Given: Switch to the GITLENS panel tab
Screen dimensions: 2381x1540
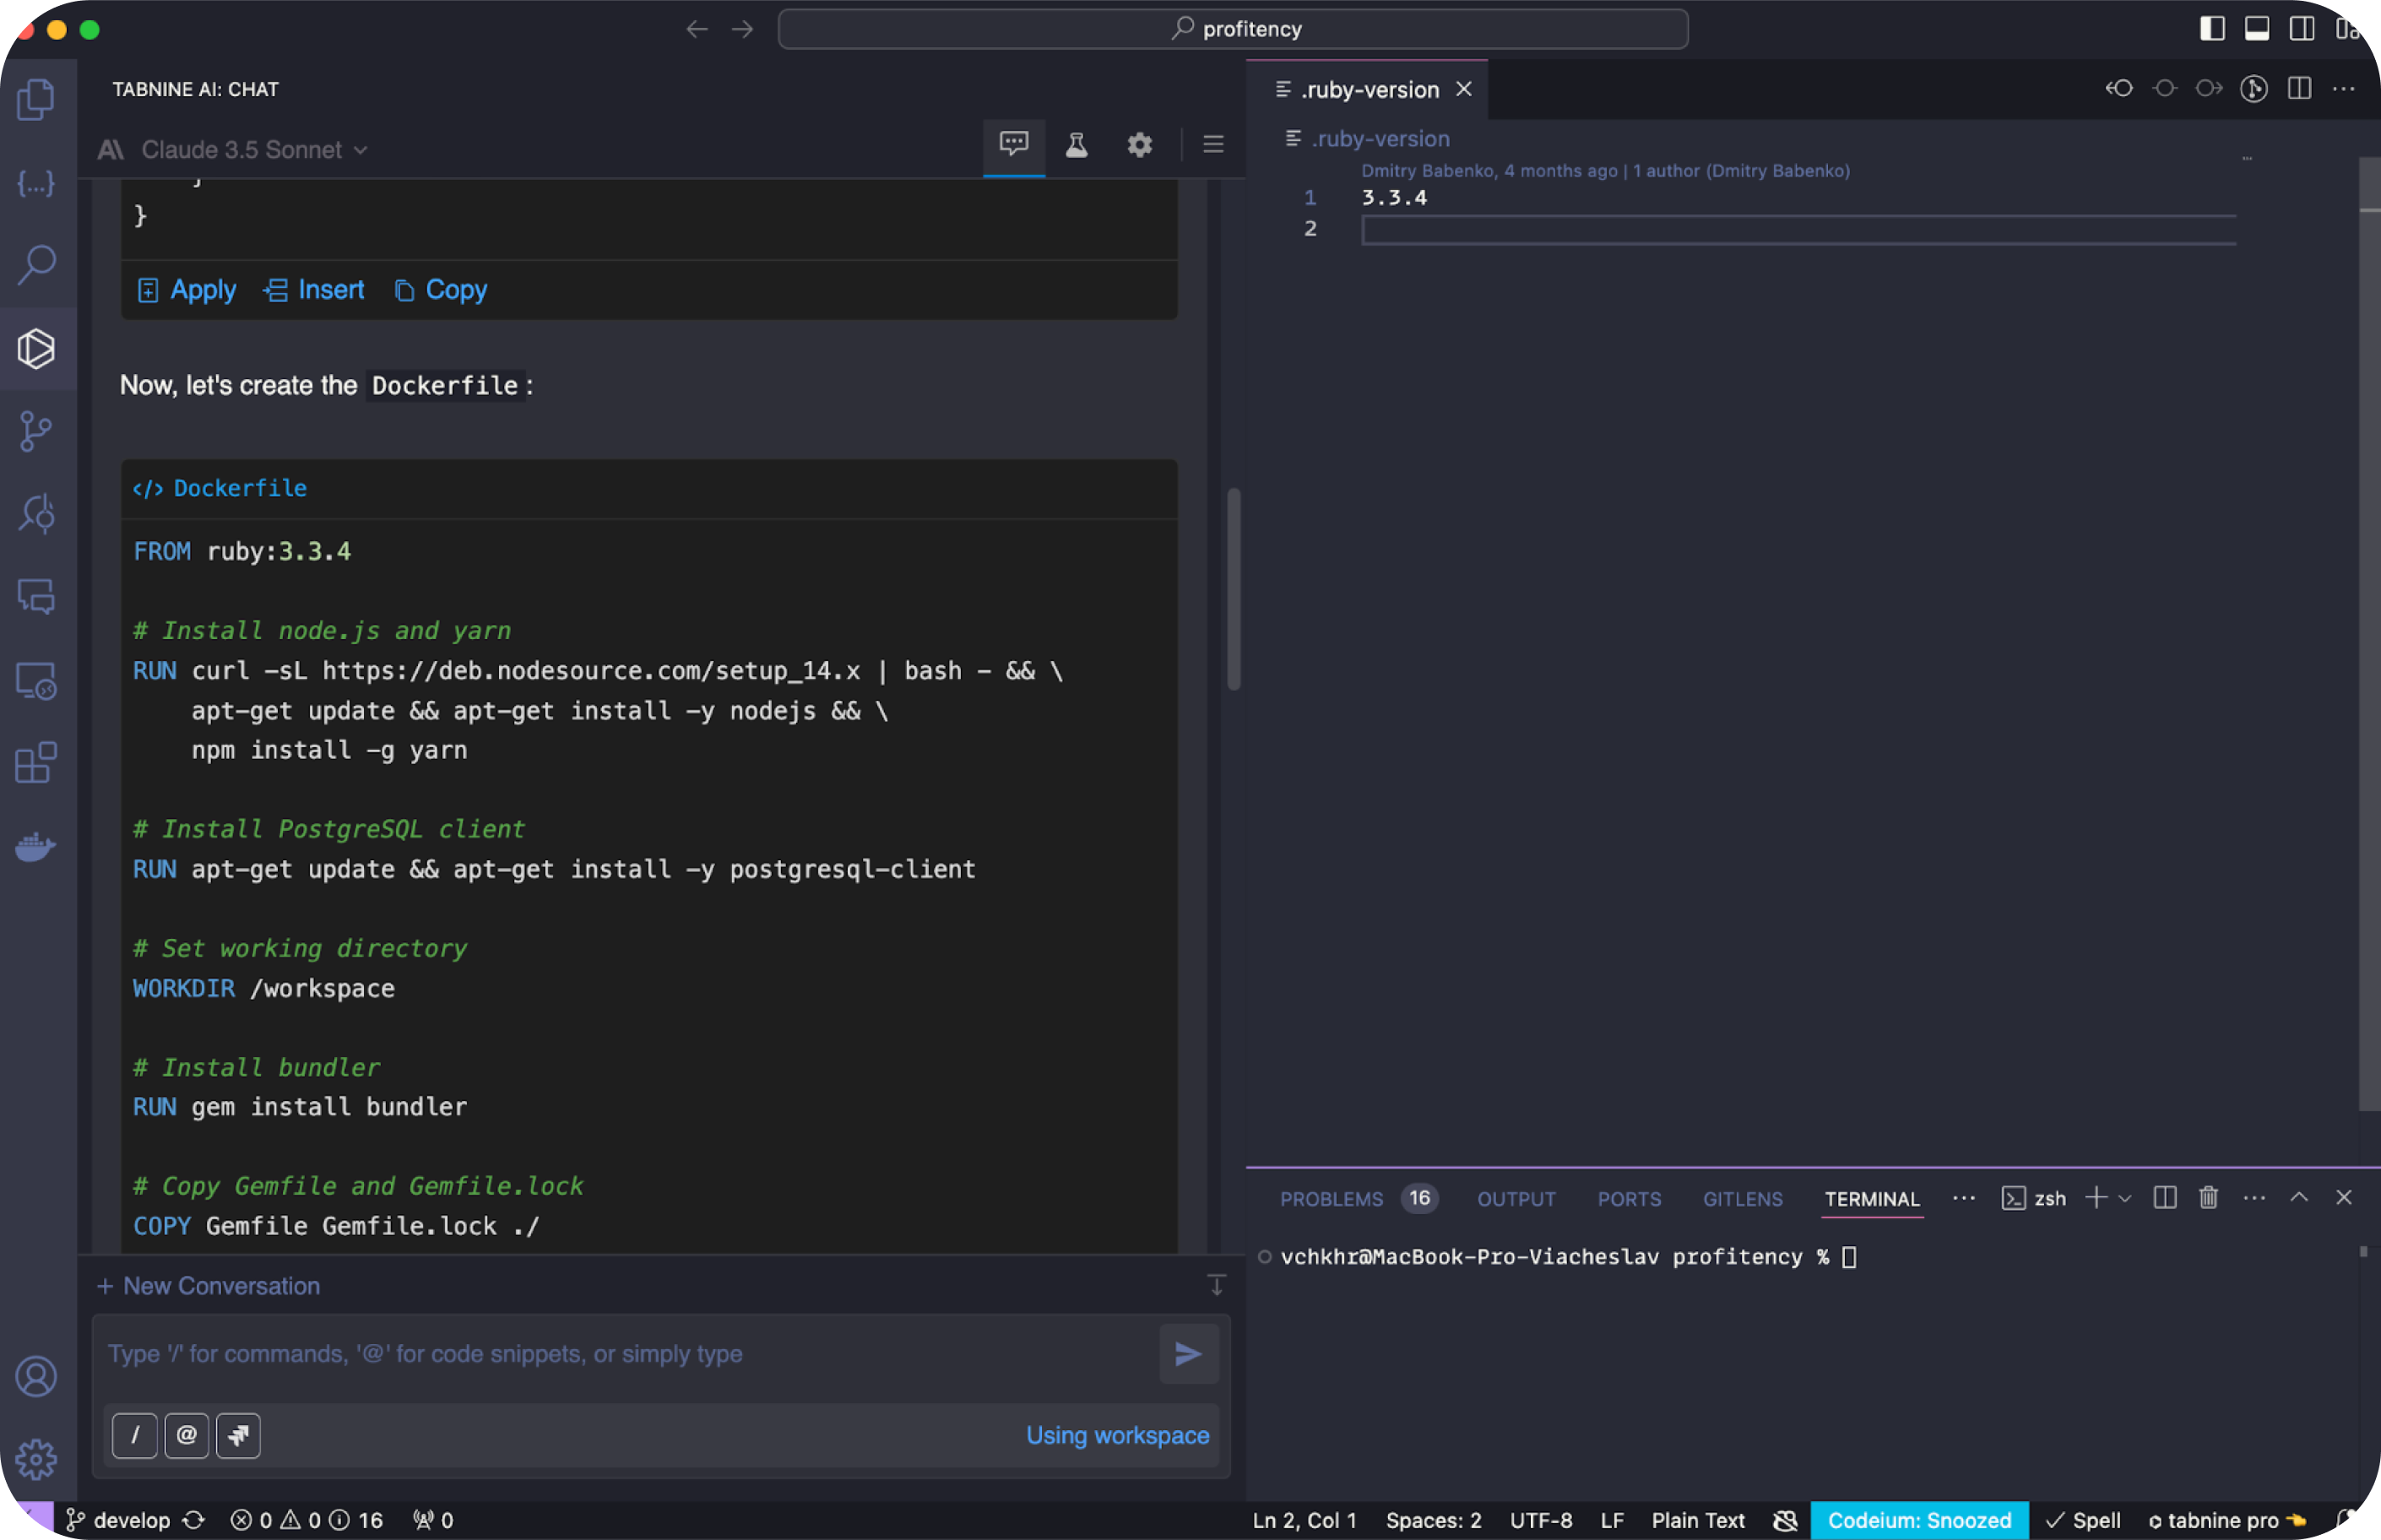Looking at the screenshot, I should [x=1742, y=1199].
